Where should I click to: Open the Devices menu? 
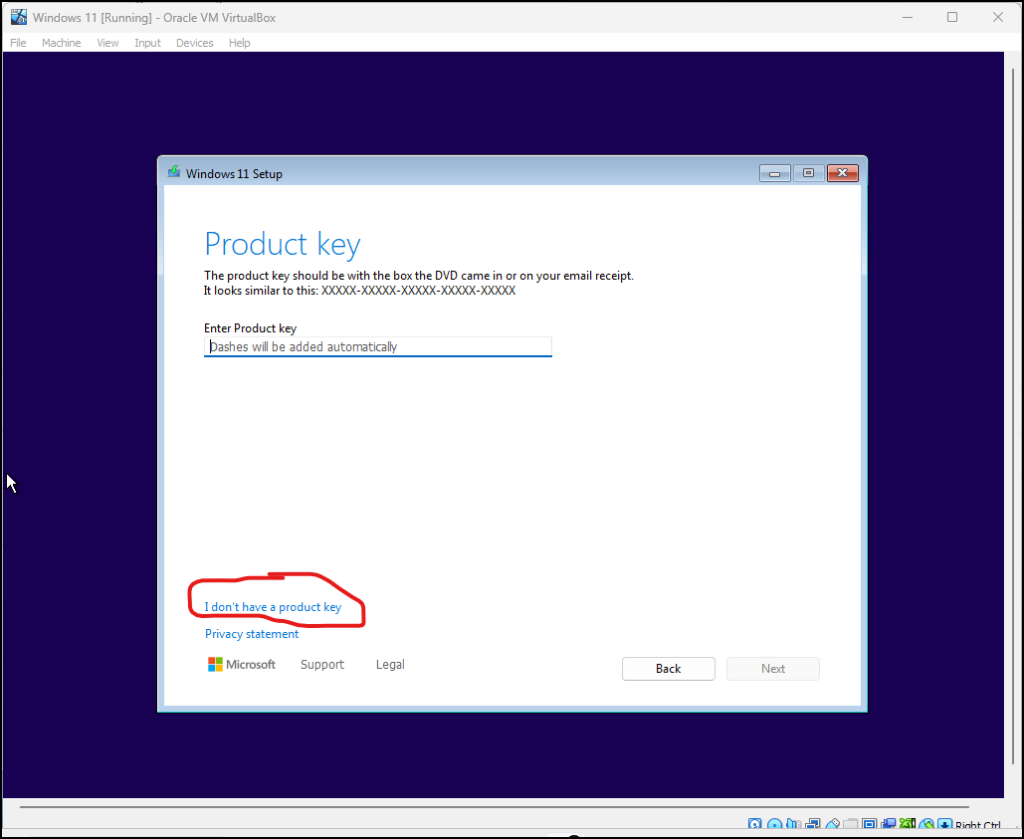[x=195, y=42]
